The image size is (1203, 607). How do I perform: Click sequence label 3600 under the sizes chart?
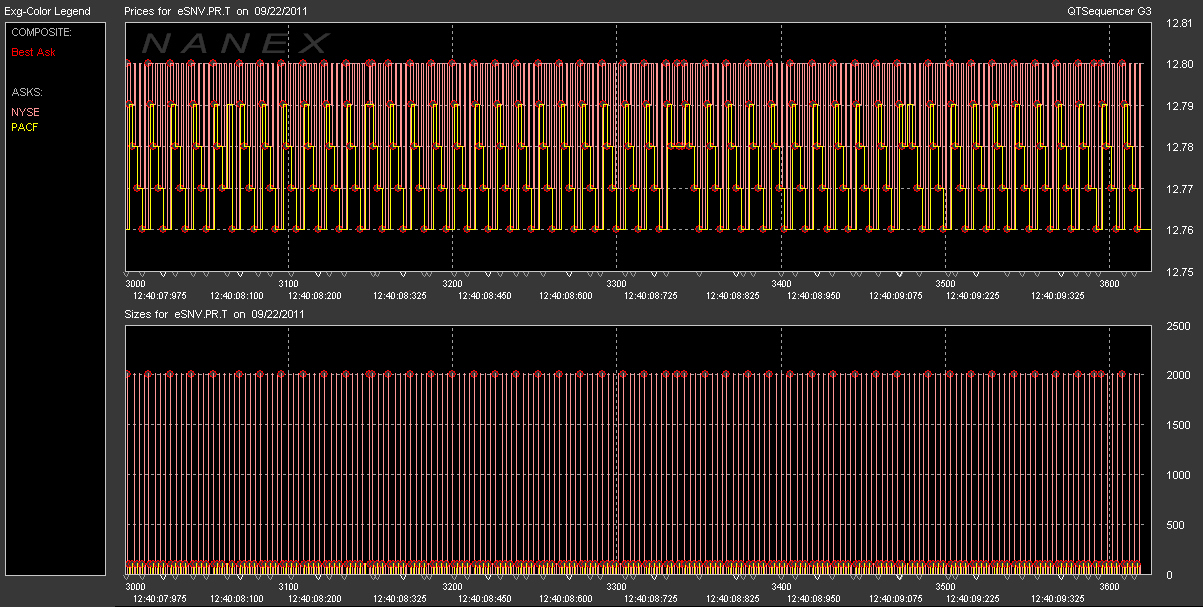(x=1110, y=587)
